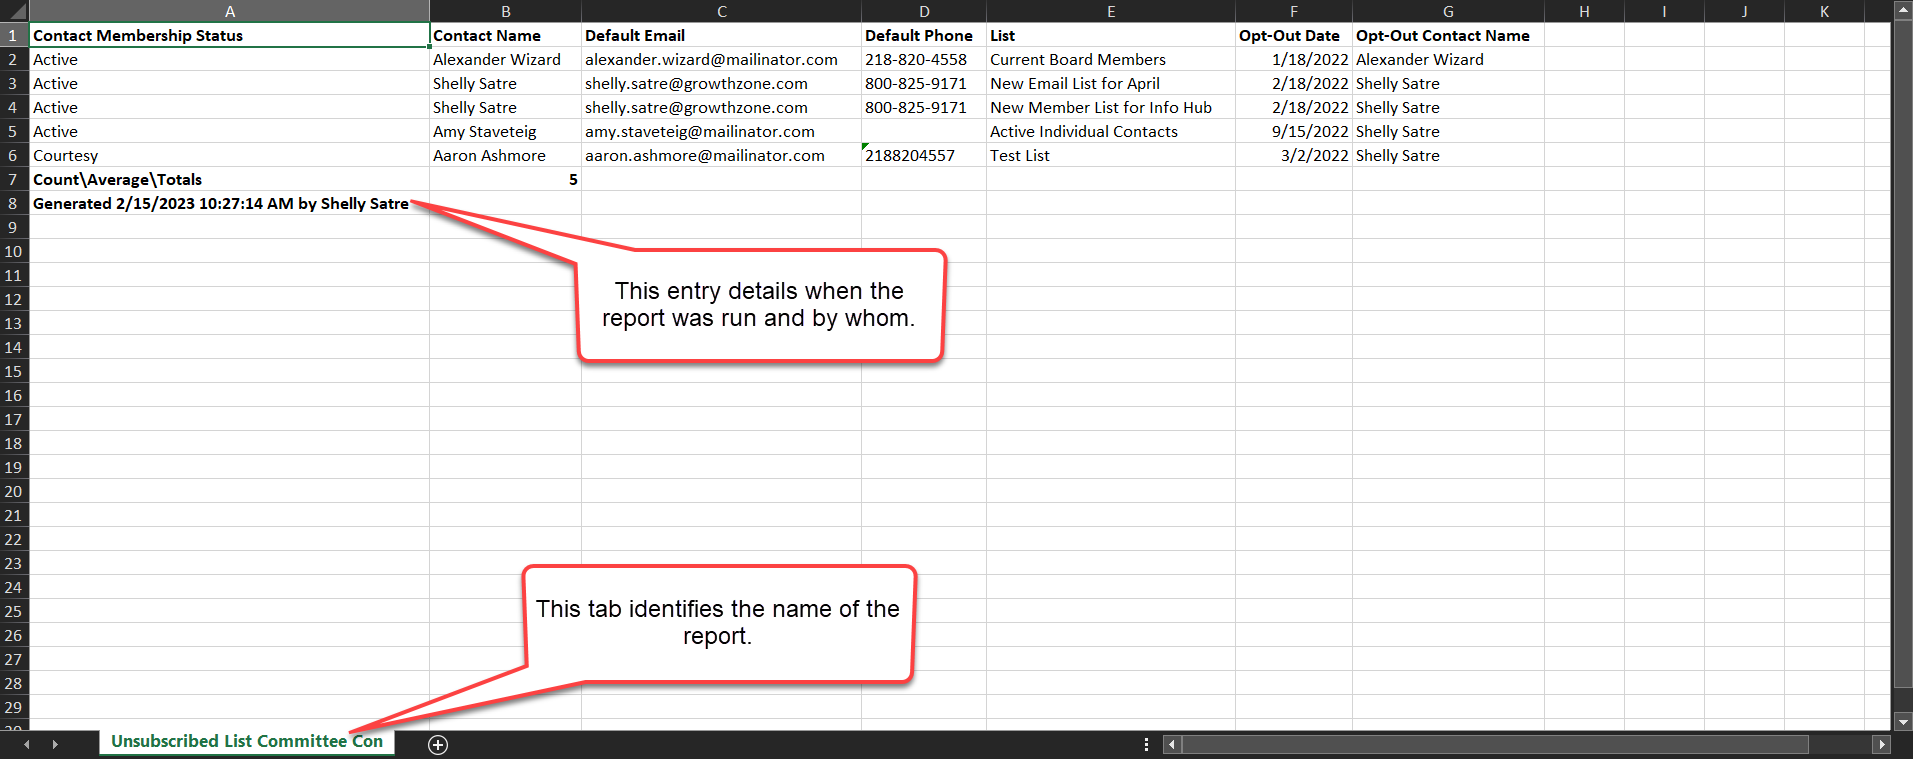Viewport: 1913px width, 759px height.
Task: Select the alexander.wizard@mailinator.com email cell
Action: coord(720,60)
